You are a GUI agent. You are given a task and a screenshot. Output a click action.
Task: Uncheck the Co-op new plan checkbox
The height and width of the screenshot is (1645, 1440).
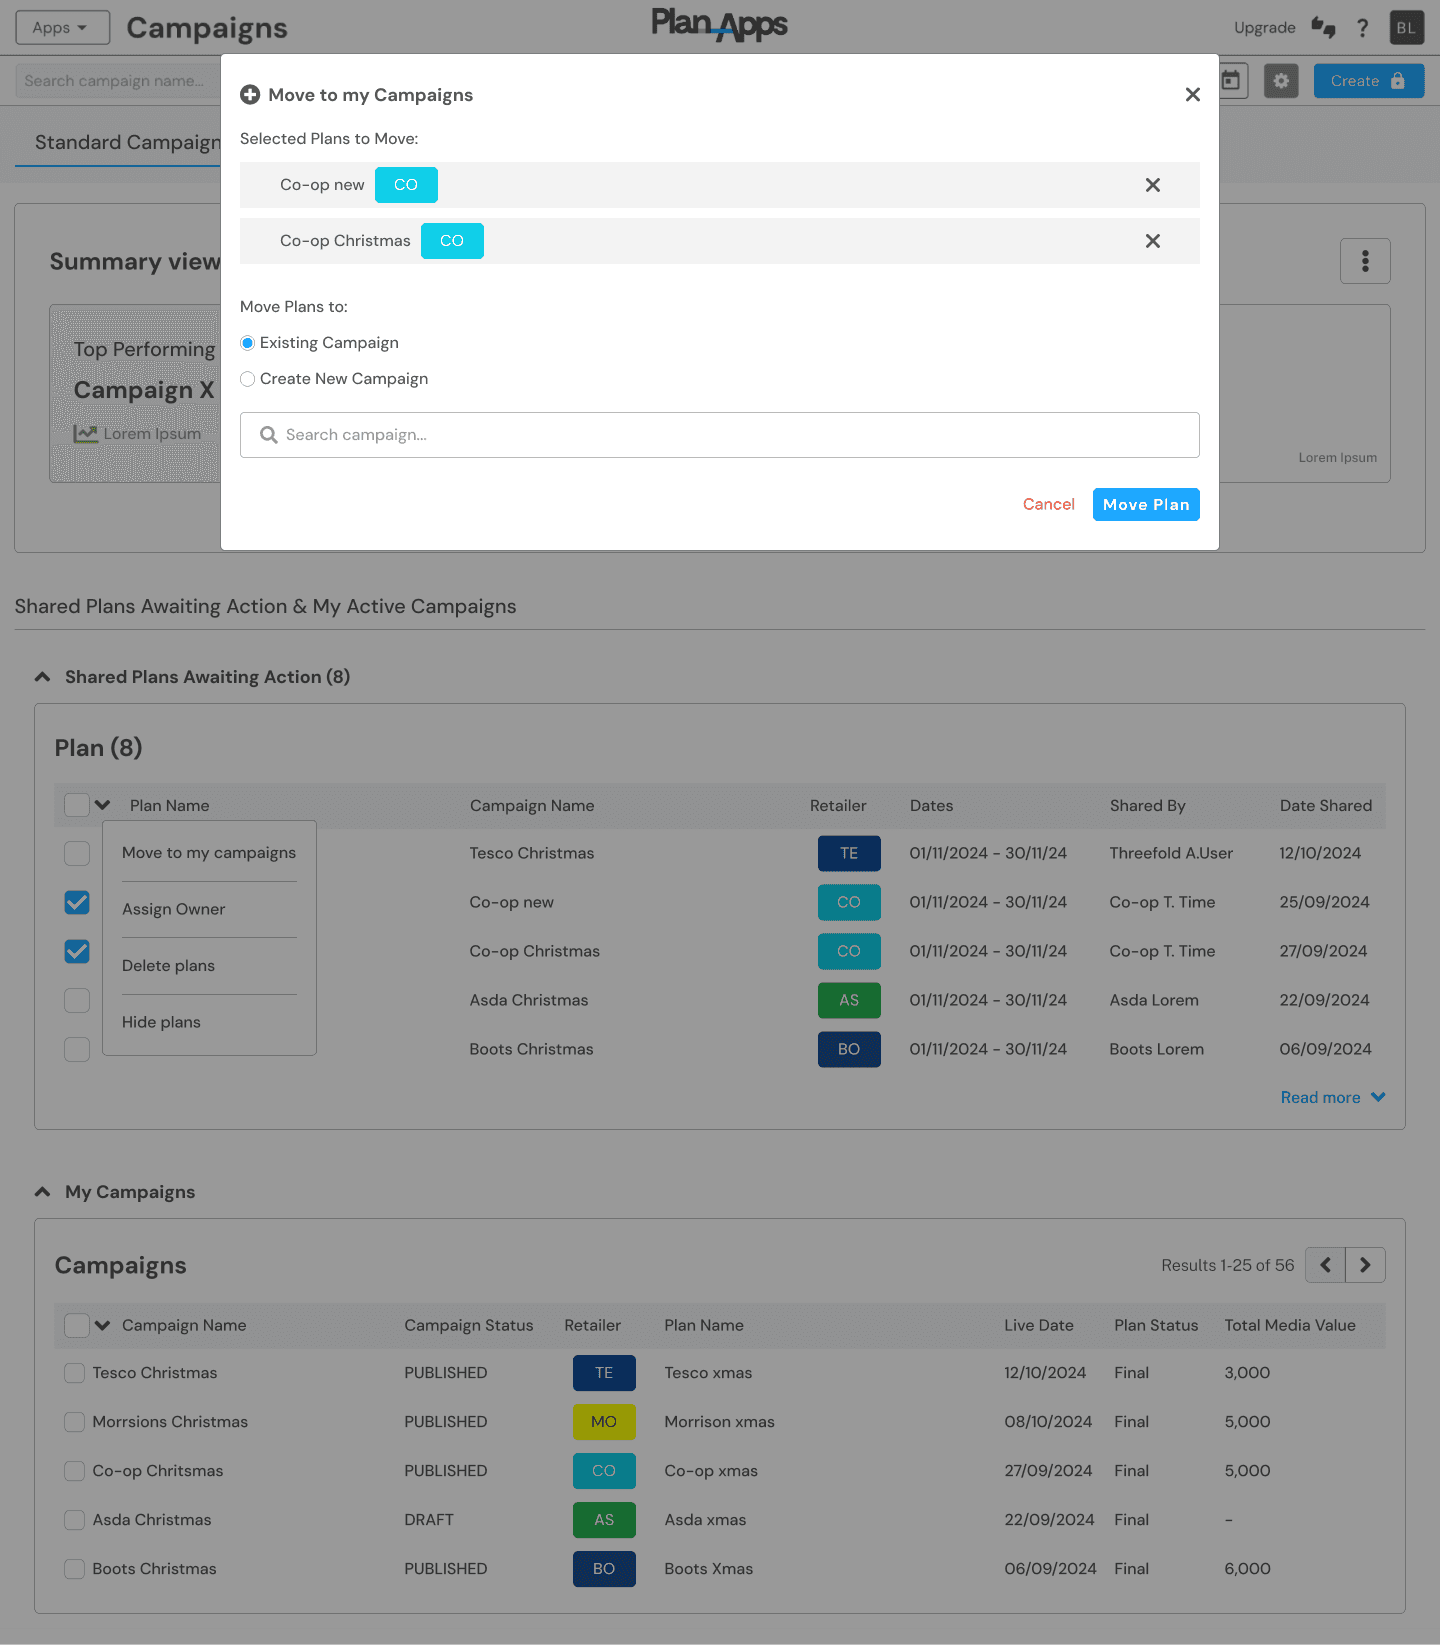click(77, 902)
